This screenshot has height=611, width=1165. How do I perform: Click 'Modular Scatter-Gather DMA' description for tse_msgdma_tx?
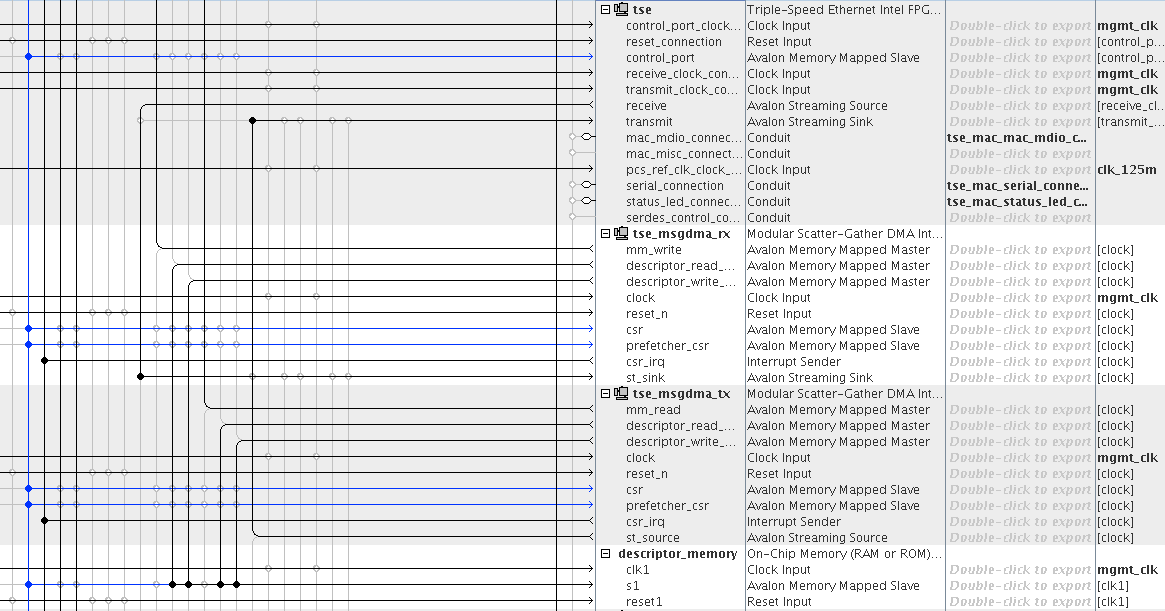845,393
